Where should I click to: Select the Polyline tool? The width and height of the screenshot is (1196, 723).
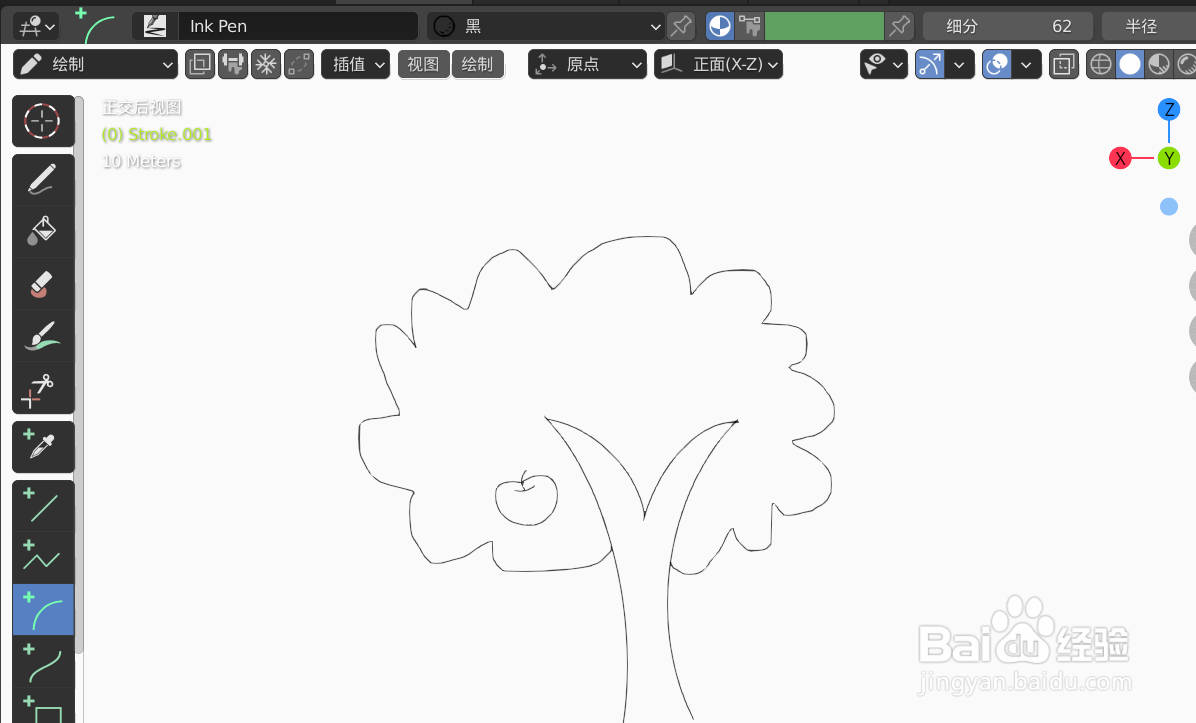[43, 558]
